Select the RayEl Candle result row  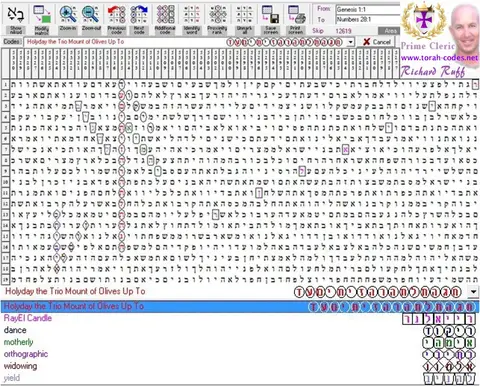[240, 318]
